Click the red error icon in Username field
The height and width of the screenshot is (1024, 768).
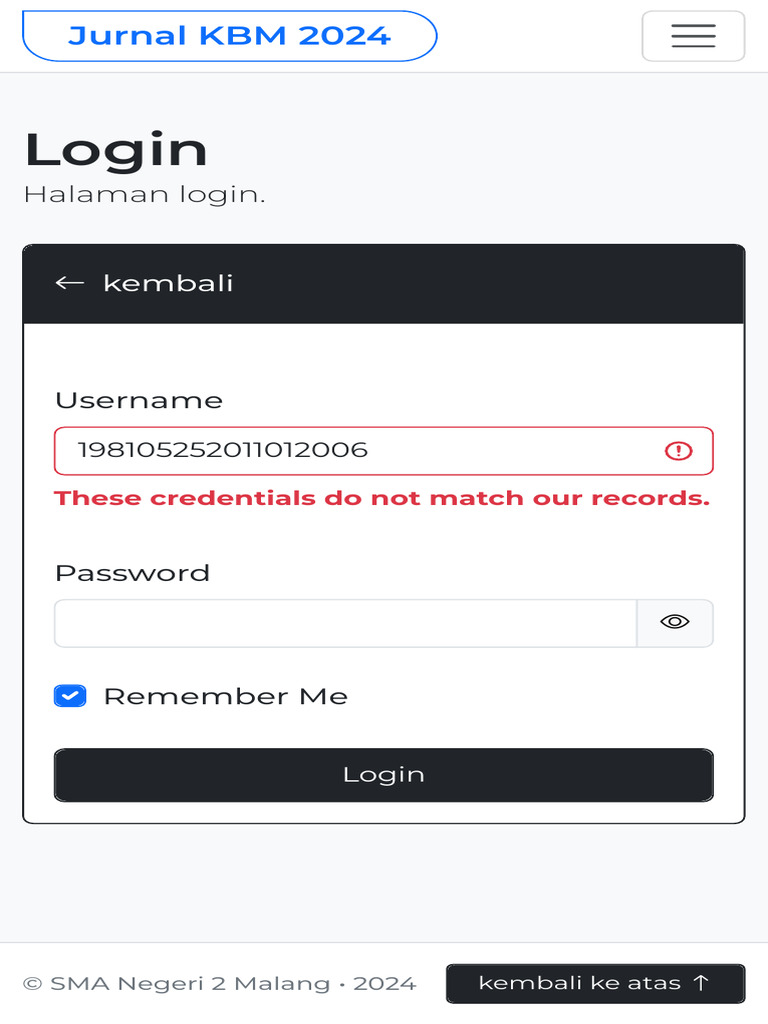click(678, 451)
